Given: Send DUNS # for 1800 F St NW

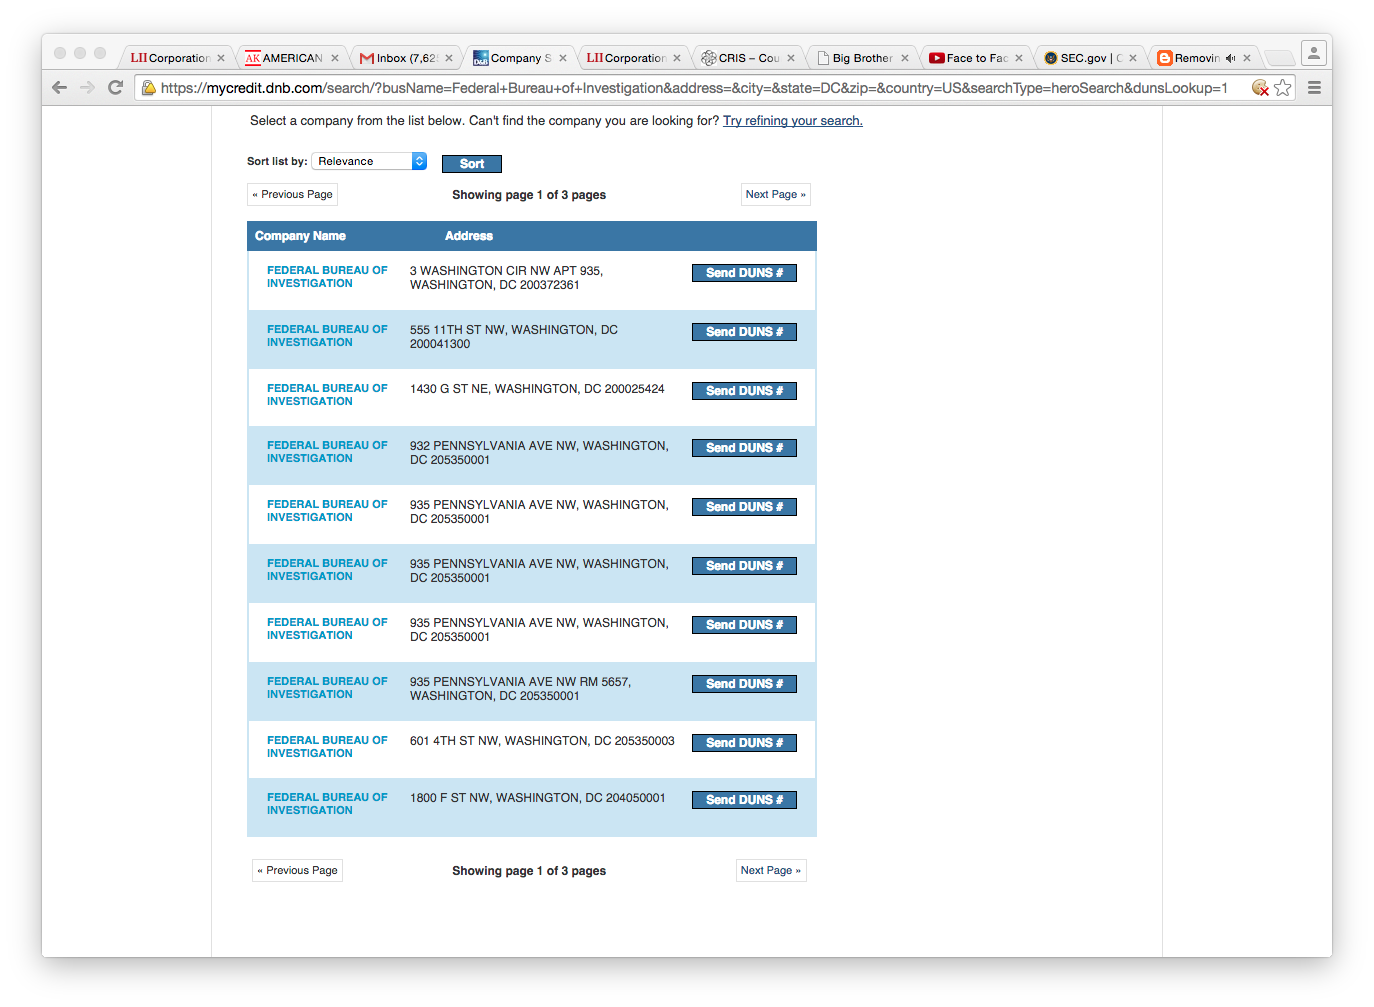Looking at the screenshot, I should pos(744,800).
